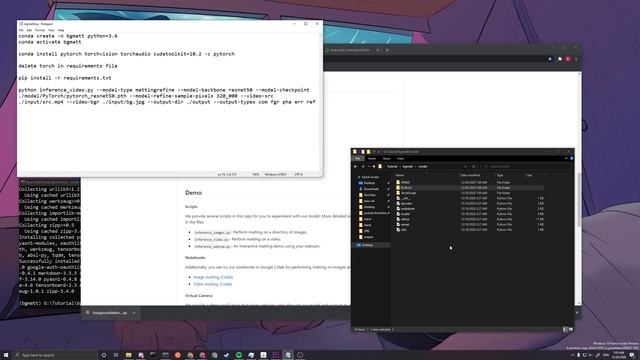Image resolution: width=640 pixels, height=360 pixels.
Task: Select the utils Python file
Action: 403,230
